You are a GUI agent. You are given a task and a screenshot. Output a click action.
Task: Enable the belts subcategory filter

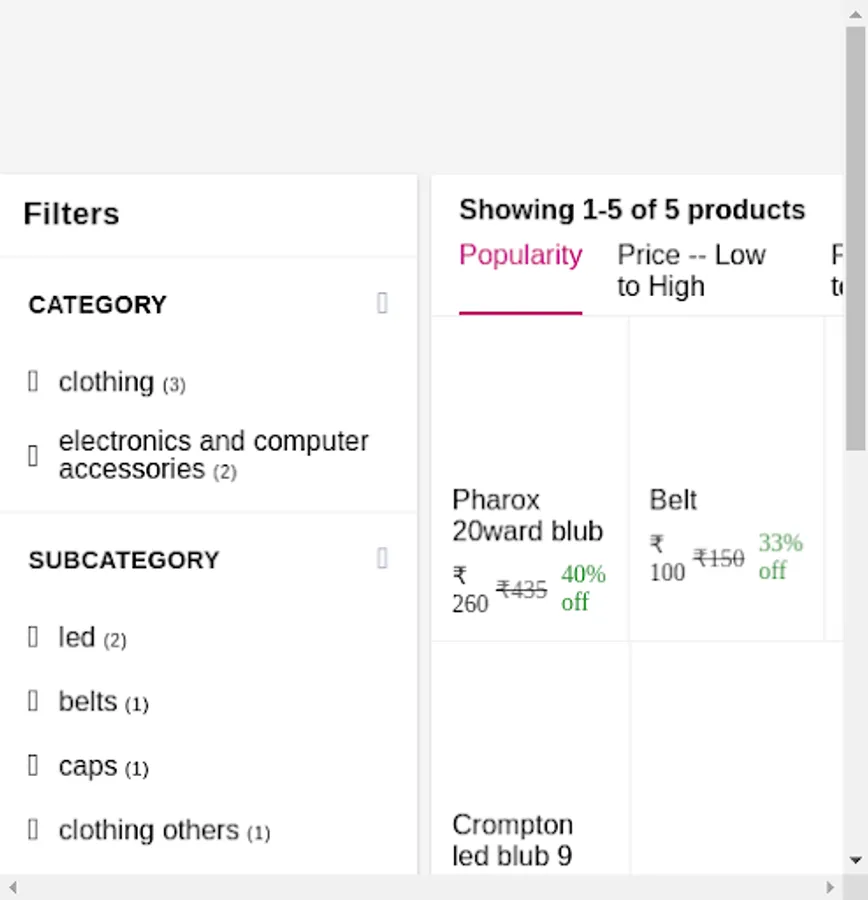pyautogui.click(x=33, y=701)
